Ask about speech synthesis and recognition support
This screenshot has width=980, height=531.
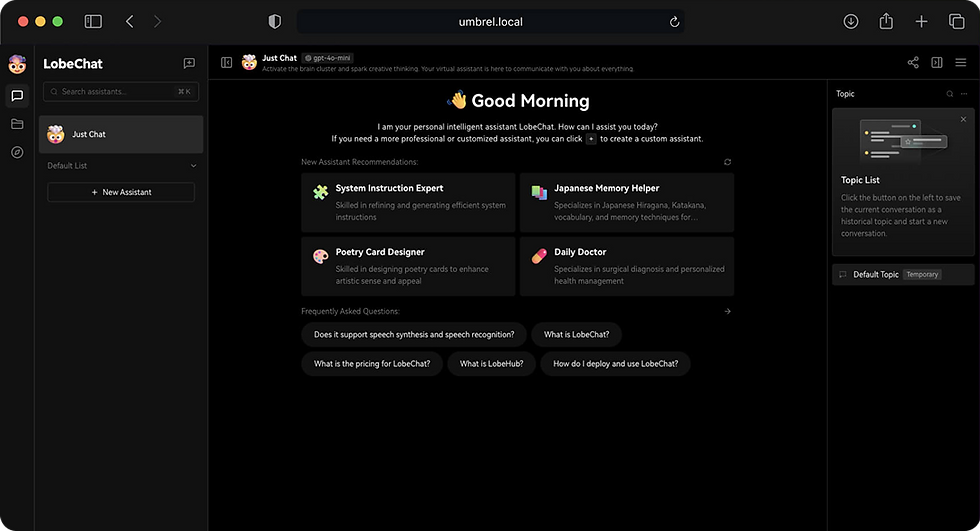click(414, 334)
